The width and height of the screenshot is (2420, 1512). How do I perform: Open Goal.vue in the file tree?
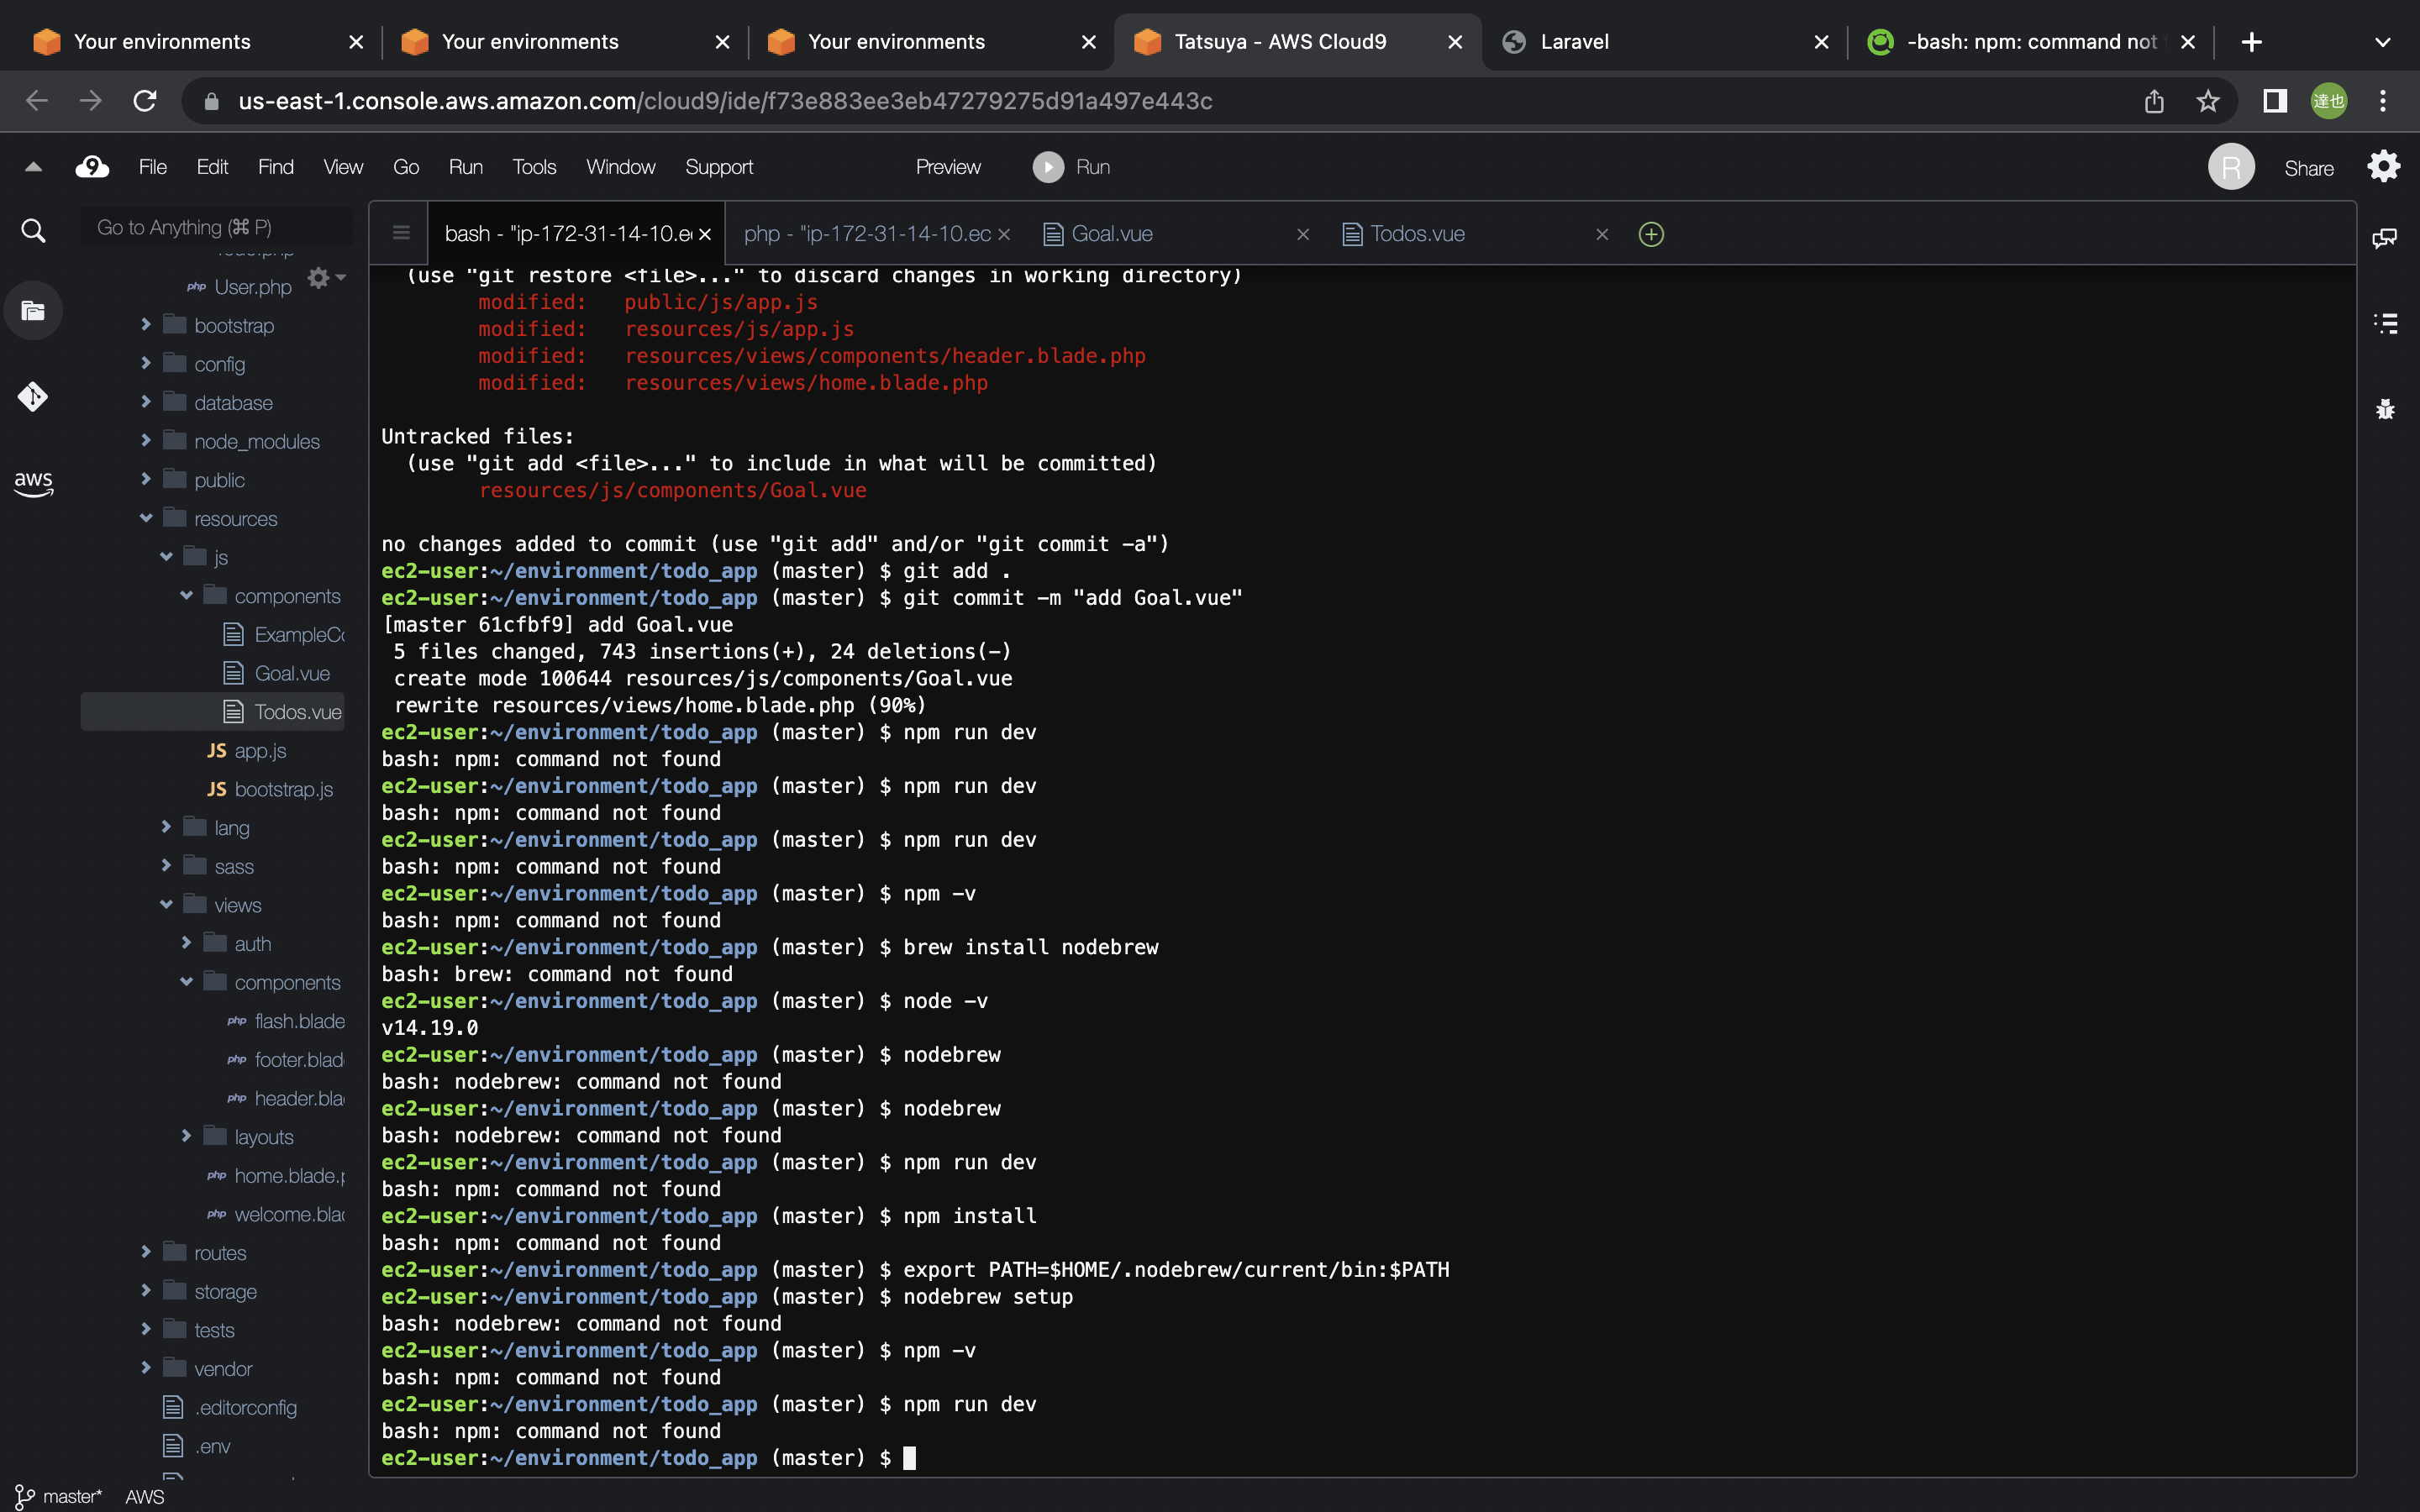pos(291,673)
